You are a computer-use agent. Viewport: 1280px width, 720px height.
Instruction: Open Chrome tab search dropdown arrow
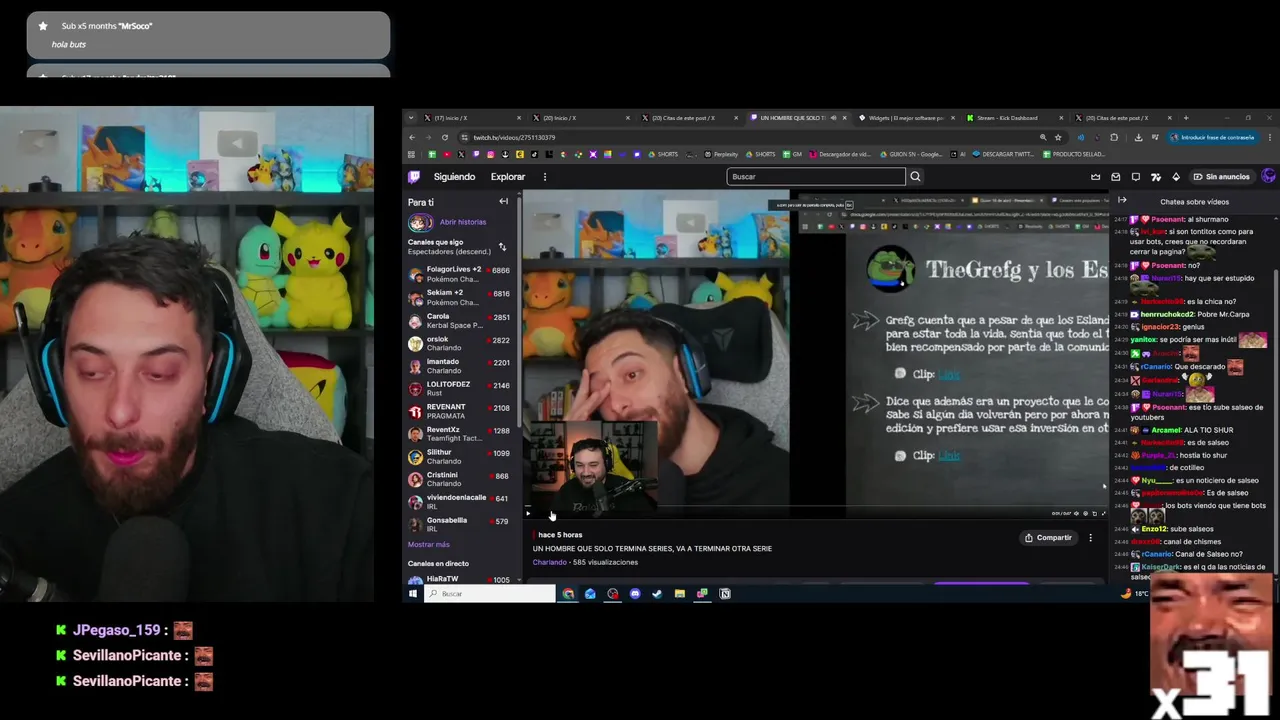(x=412, y=118)
